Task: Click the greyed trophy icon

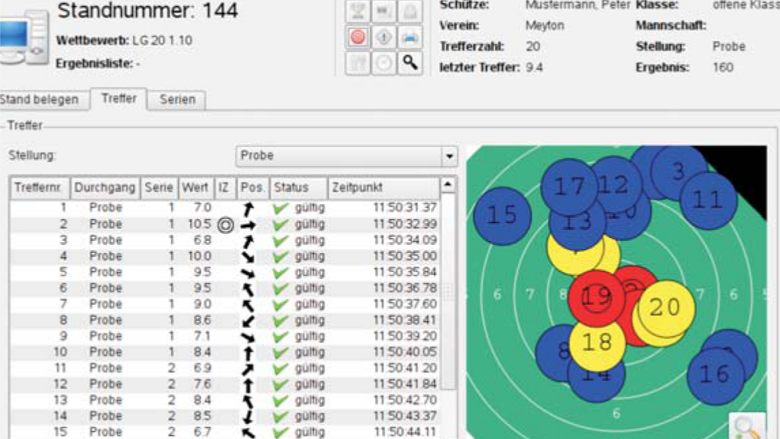Action: point(358,11)
